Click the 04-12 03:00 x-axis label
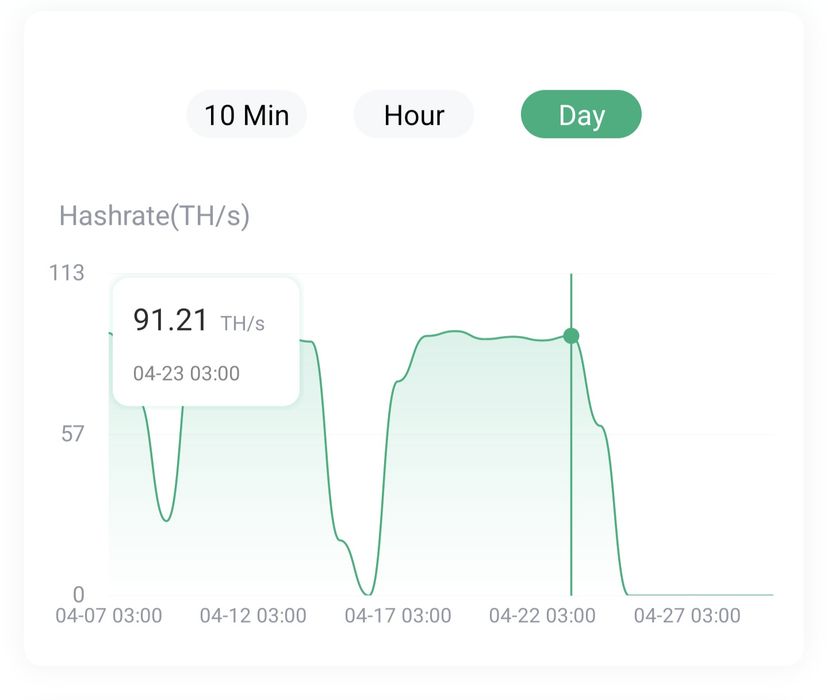The width and height of the screenshot is (828, 700). click(x=253, y=616)
